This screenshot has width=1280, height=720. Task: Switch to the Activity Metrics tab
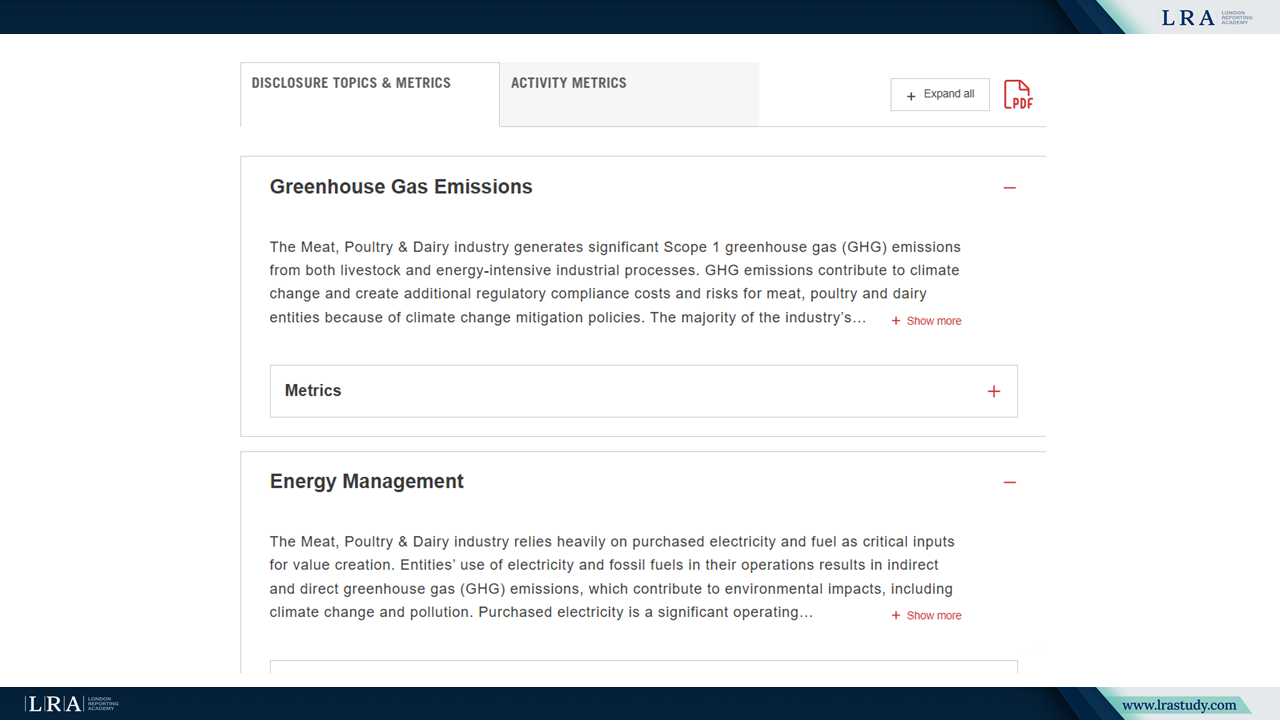point(569,83)
